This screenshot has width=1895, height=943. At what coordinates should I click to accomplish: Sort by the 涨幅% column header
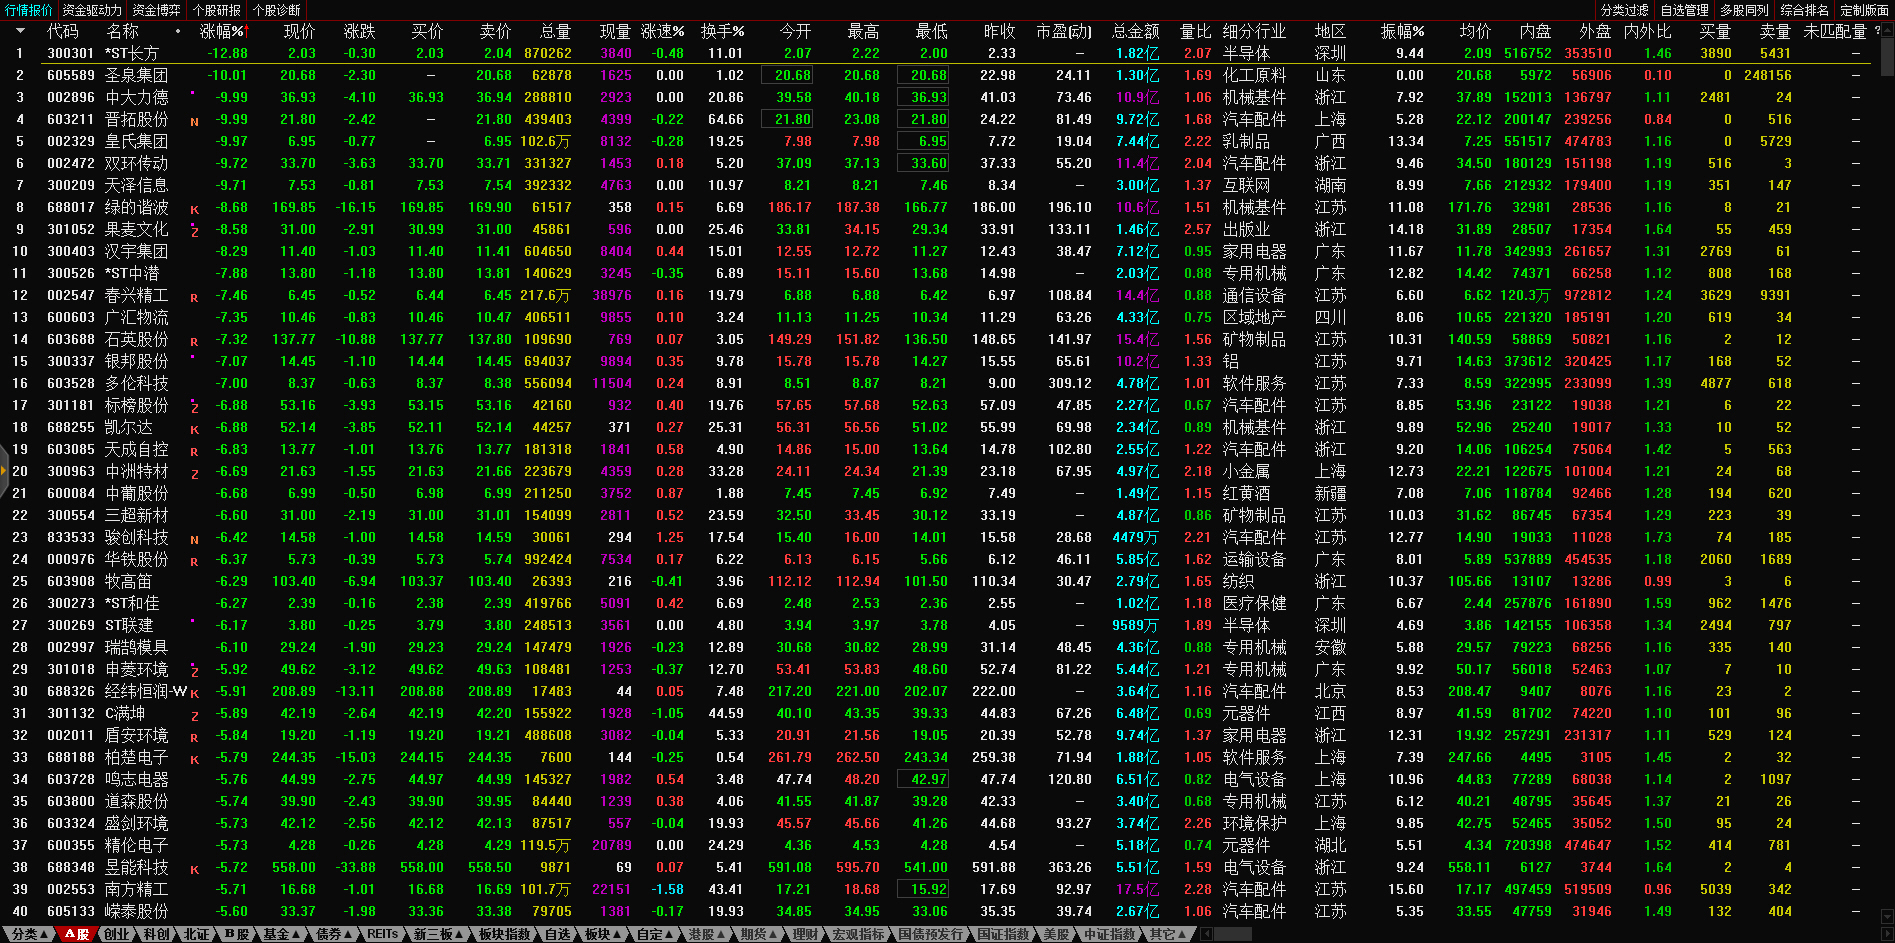[x=222, y=31]
